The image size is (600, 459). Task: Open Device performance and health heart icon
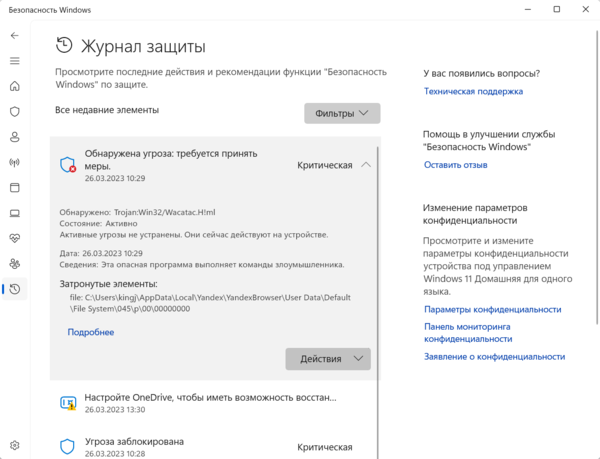pyautogui.click(x=15, y=238)
